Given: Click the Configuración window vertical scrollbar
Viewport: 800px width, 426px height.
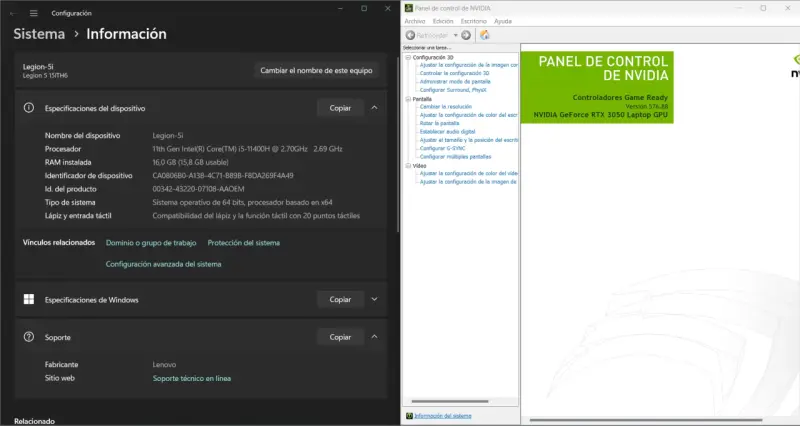Looking at the screenshot, I should (x=397, y=144).
